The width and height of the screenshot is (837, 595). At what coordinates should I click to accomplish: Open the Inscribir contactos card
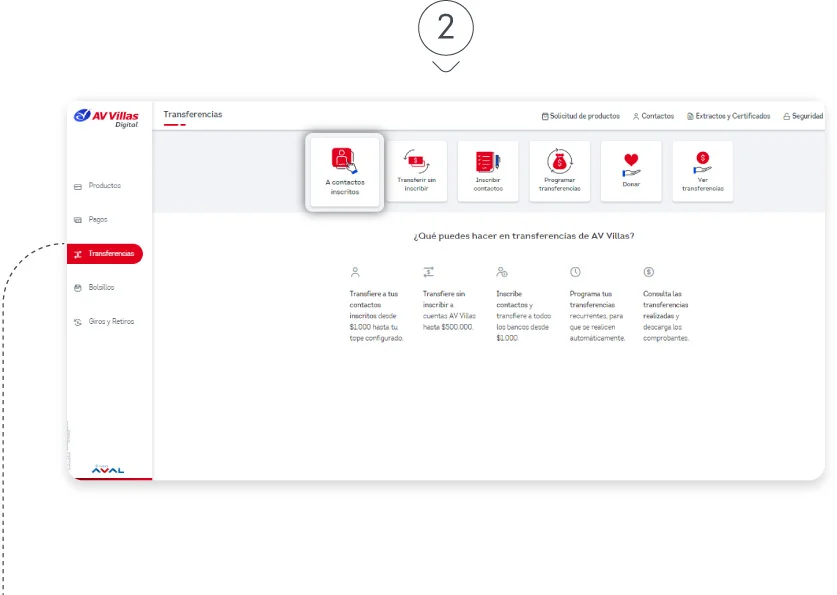[x=488, y=171]
